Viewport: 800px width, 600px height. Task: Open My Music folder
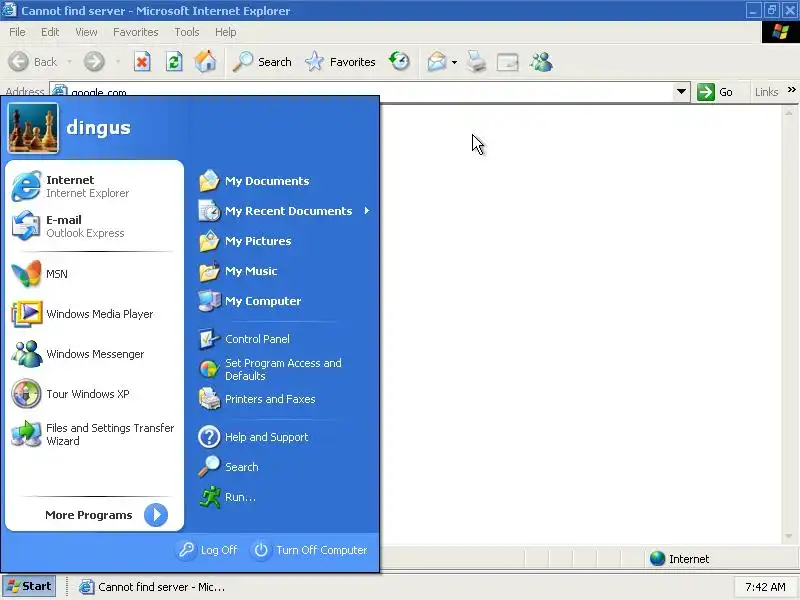(284, 271)
